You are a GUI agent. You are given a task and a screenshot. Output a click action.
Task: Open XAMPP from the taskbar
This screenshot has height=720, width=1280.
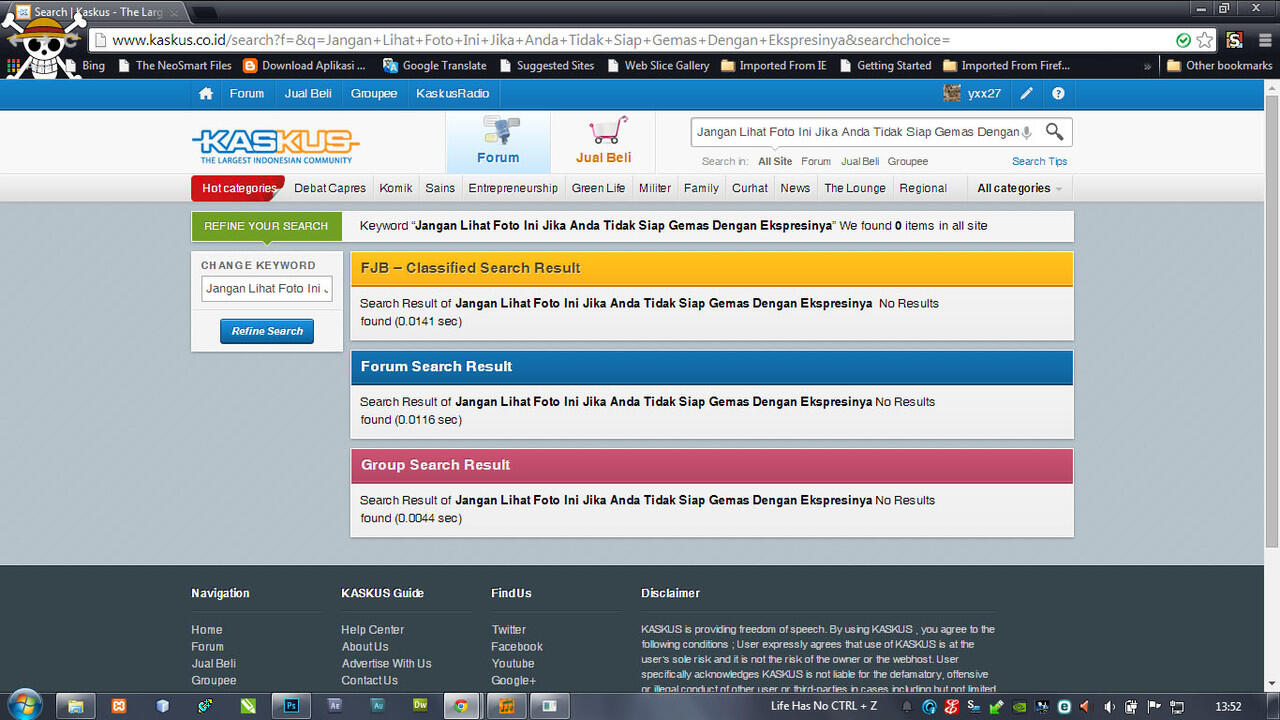119,706
